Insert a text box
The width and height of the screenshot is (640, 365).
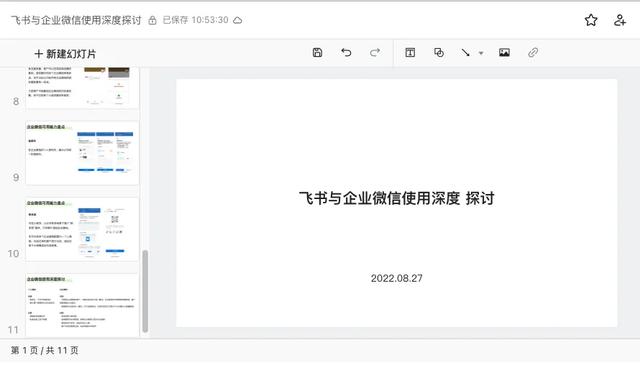tap(410, 53)
